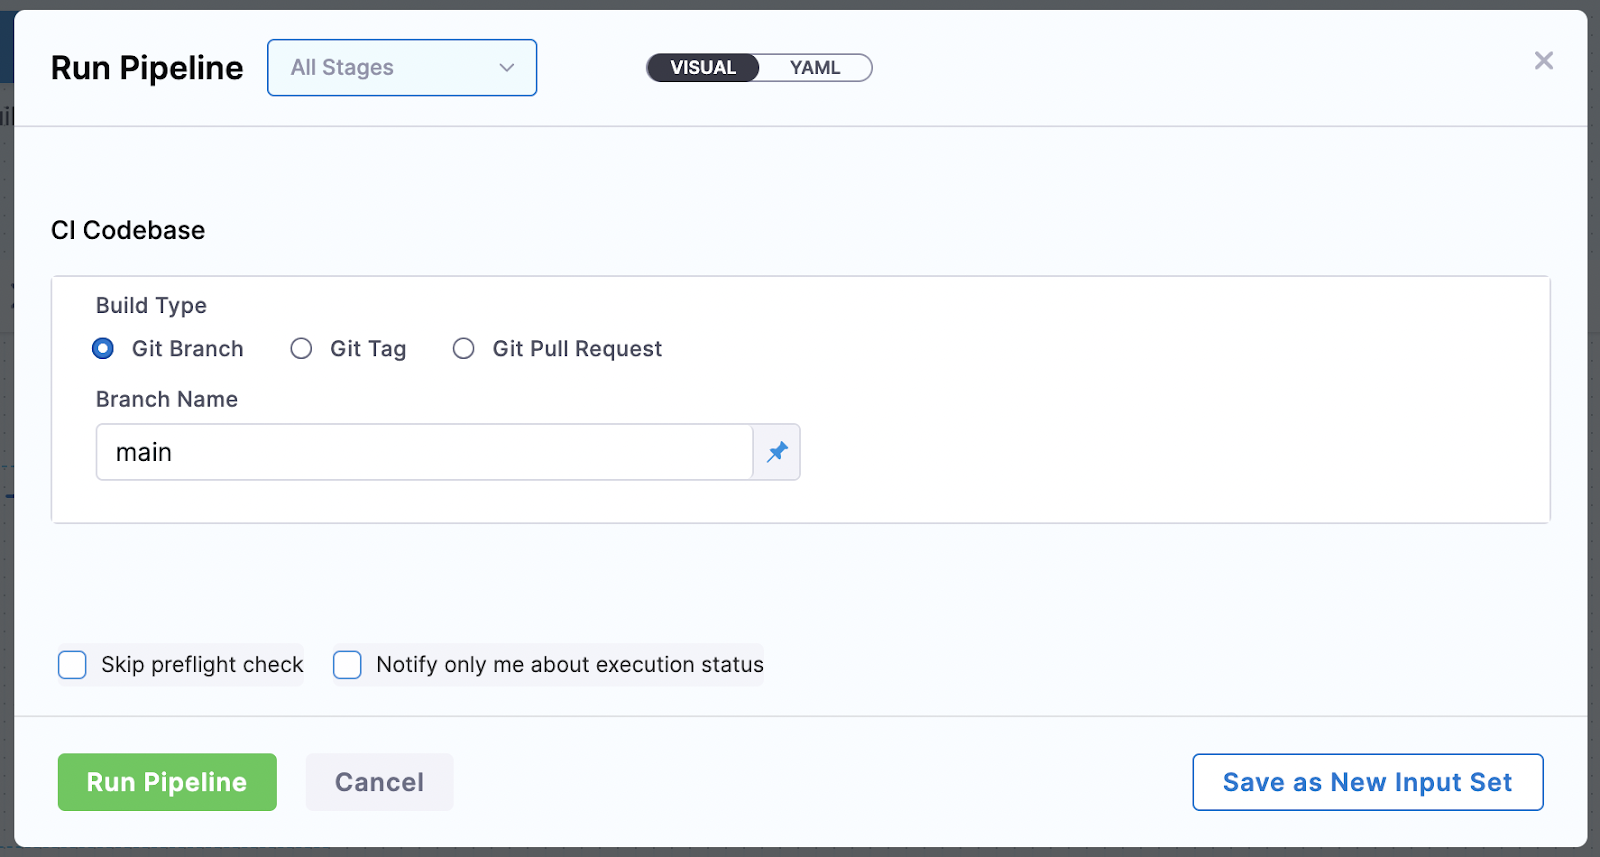
Task: Close the Run Pipeline dialog
Action: click(1543, 61)
